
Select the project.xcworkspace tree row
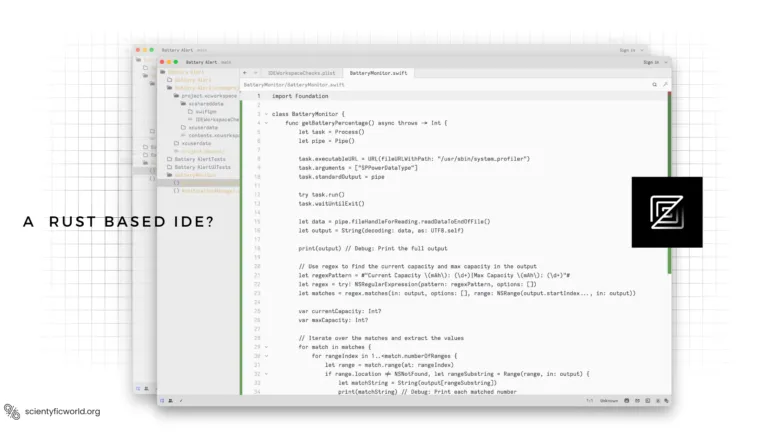point(199,96)
